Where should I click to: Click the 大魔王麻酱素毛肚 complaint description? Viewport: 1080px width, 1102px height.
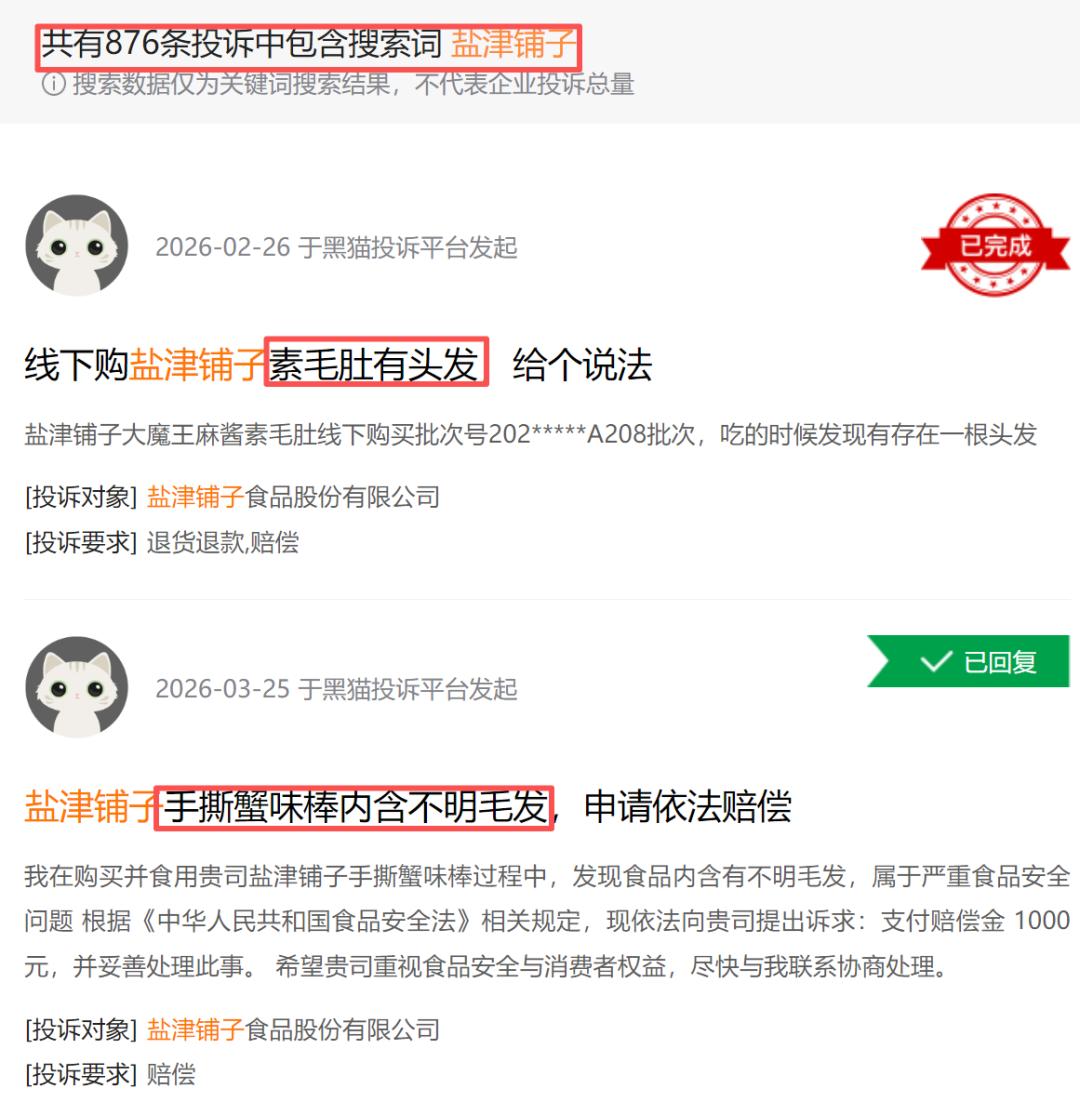point(531,434)
